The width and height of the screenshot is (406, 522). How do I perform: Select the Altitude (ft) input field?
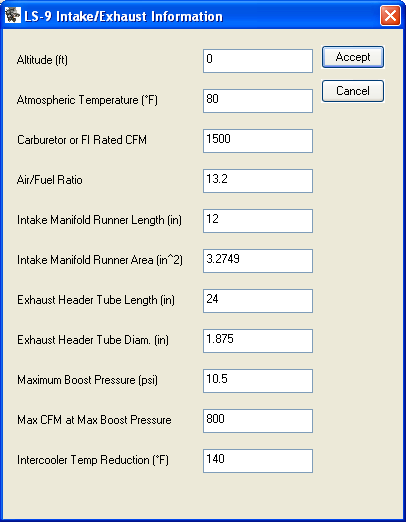[258, 61]
